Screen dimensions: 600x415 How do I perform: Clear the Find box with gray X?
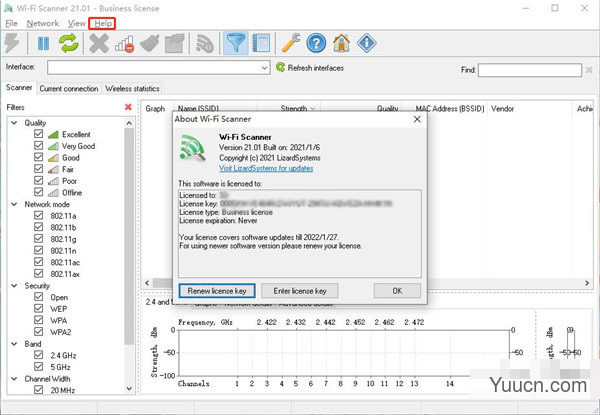click(x=589, y=70)
